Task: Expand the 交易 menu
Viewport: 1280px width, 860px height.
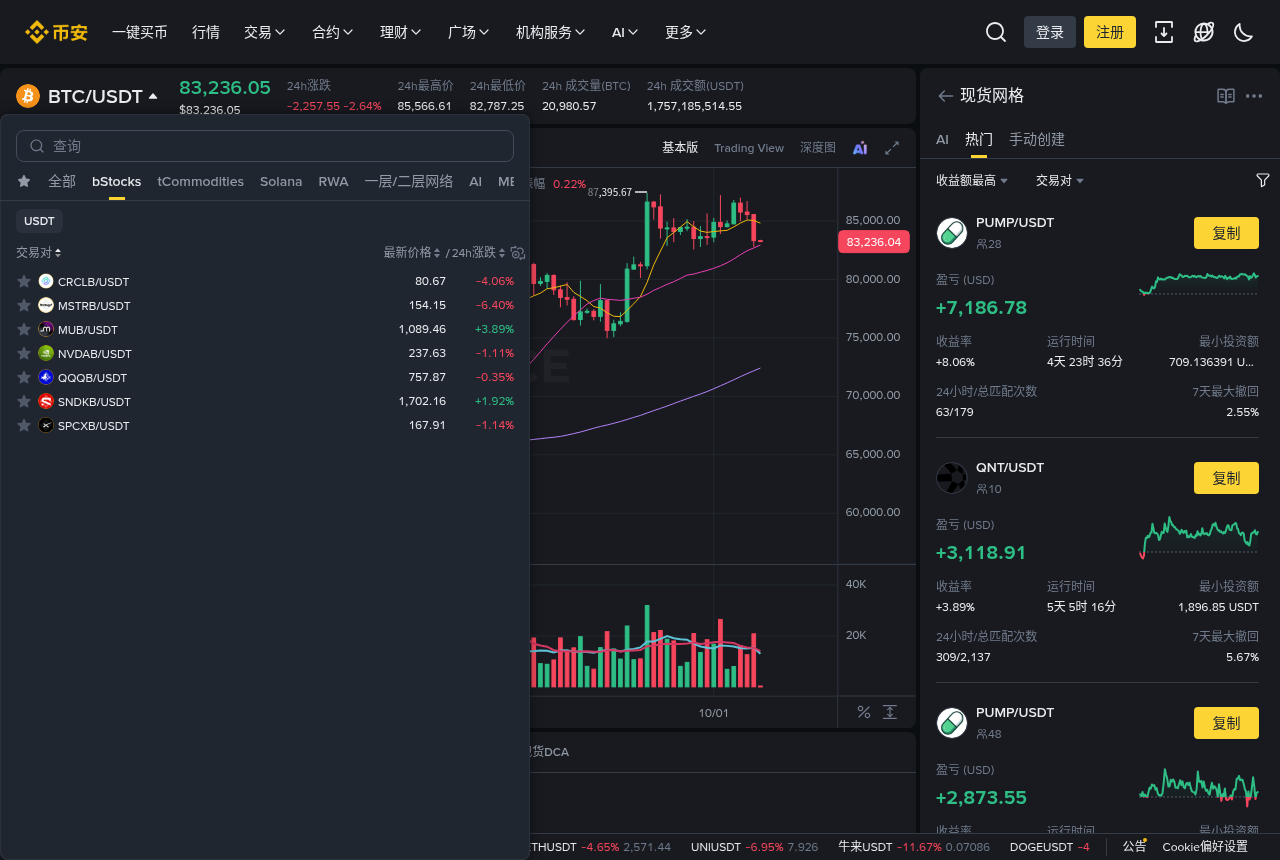Action: [x=265, y=32]
